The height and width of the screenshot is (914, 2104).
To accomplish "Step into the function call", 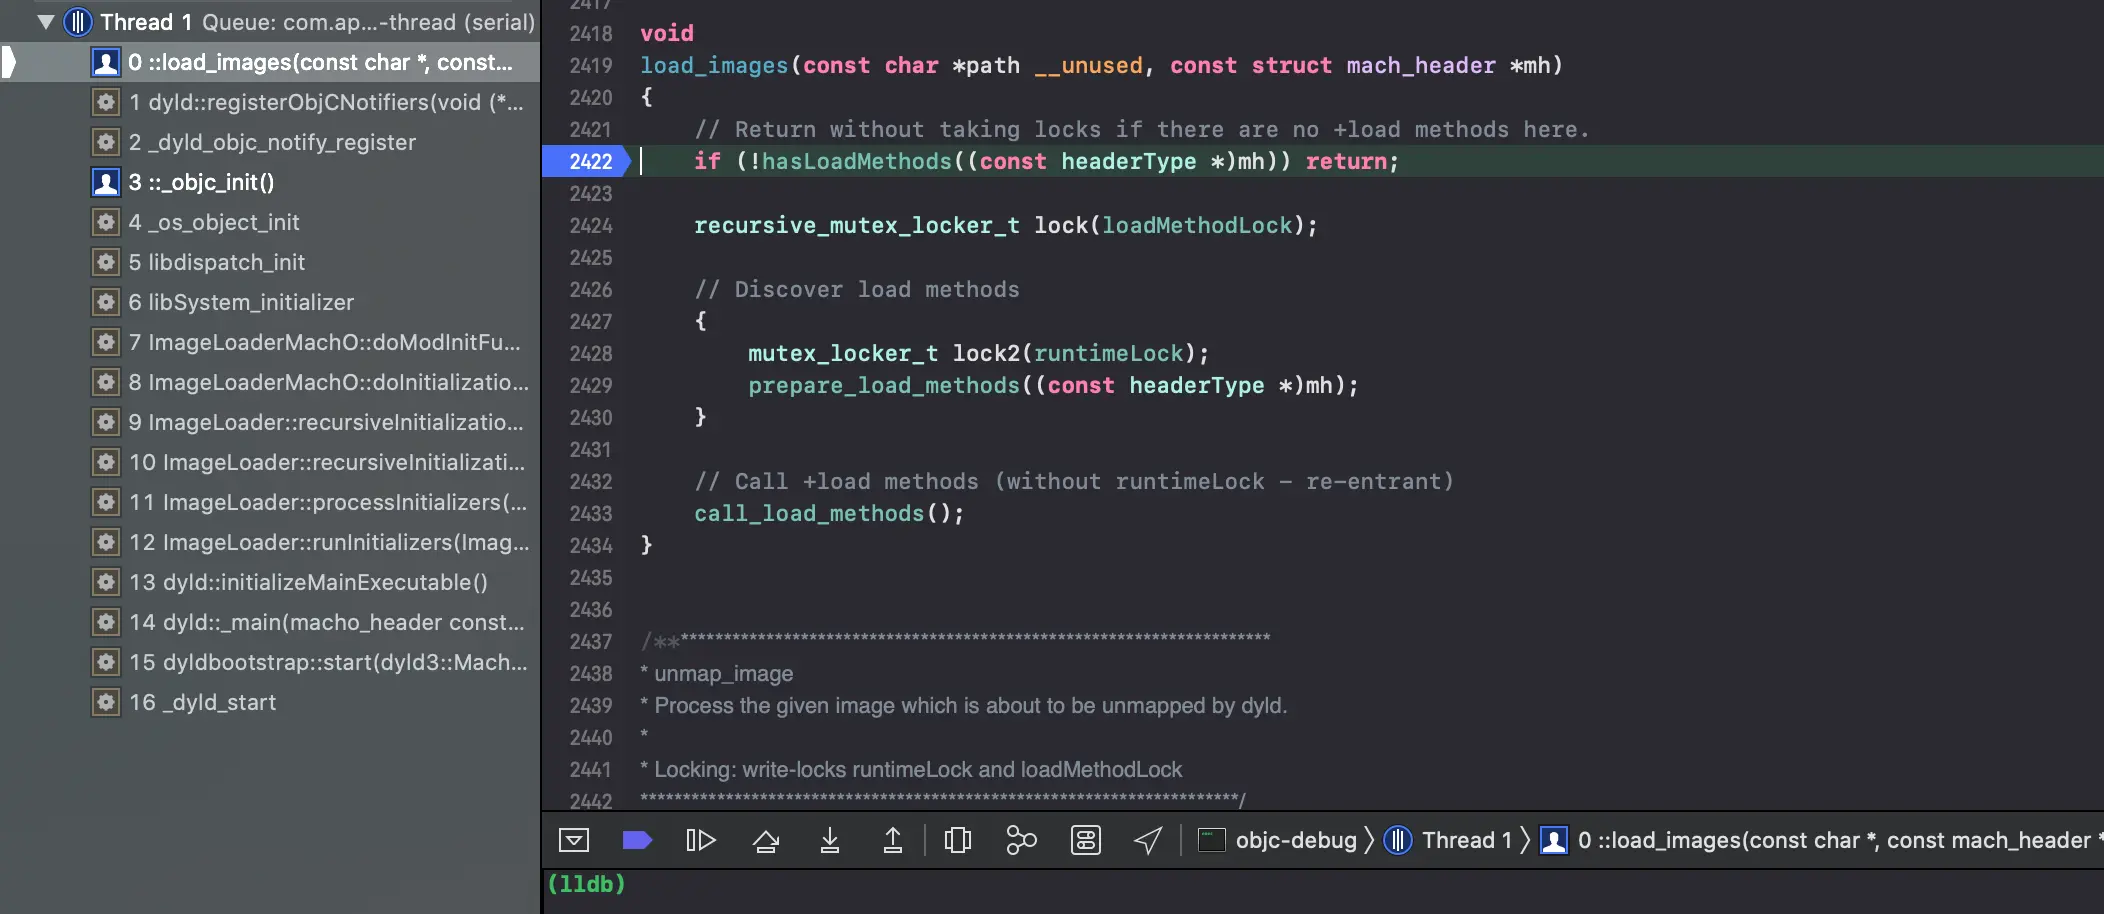I will pyautogui.click(x=830, y=840).
